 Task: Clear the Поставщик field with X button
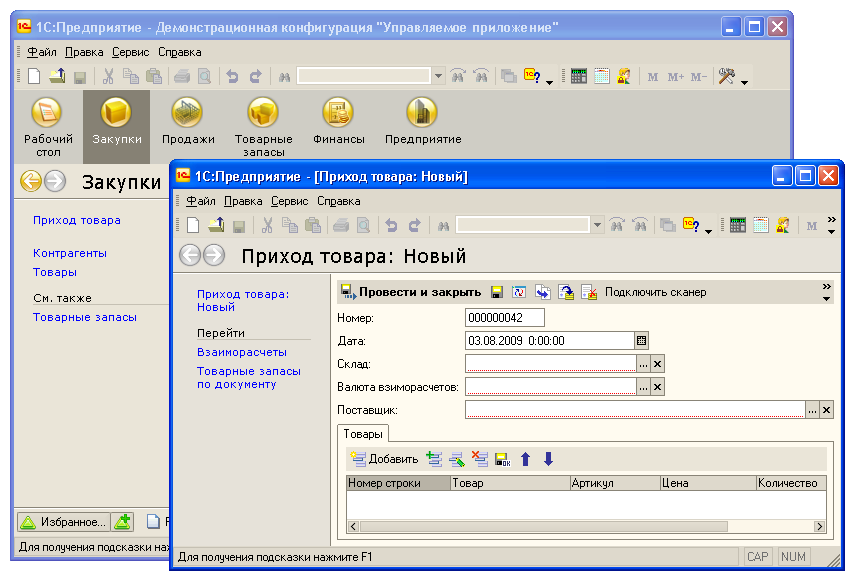pos(827,410)
